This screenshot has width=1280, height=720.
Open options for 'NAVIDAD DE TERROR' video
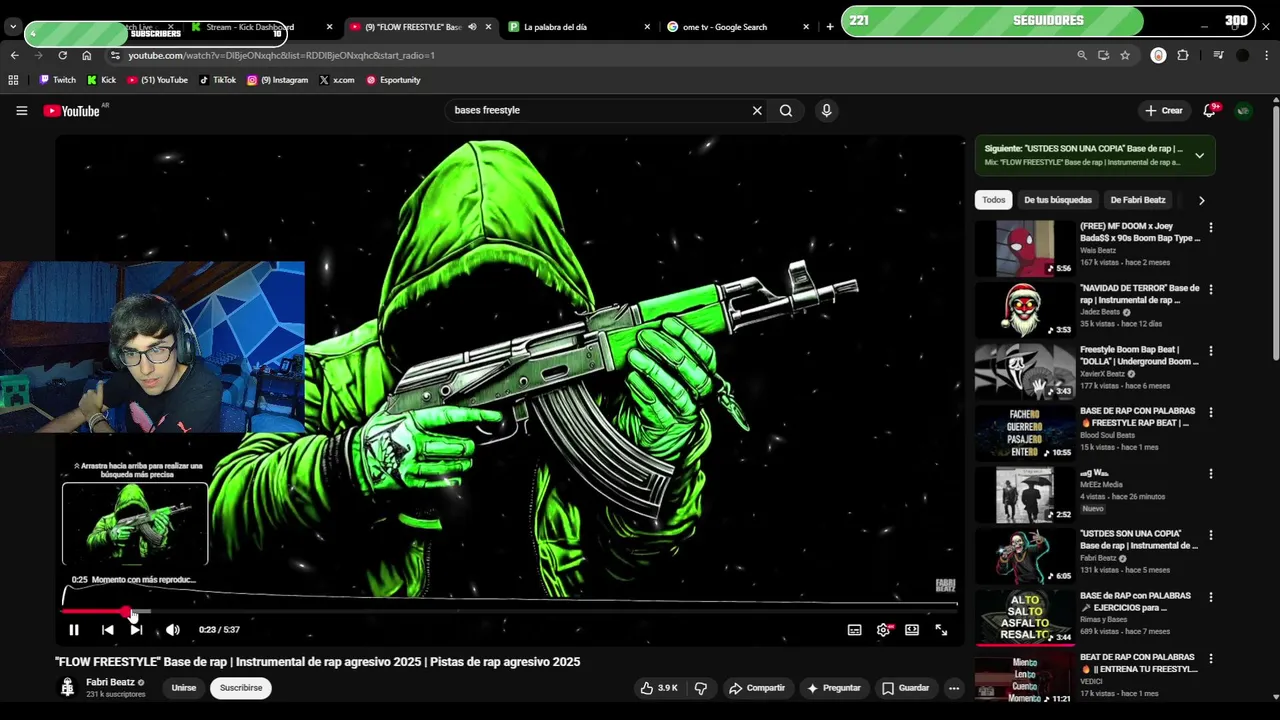tap(1211, 290)
